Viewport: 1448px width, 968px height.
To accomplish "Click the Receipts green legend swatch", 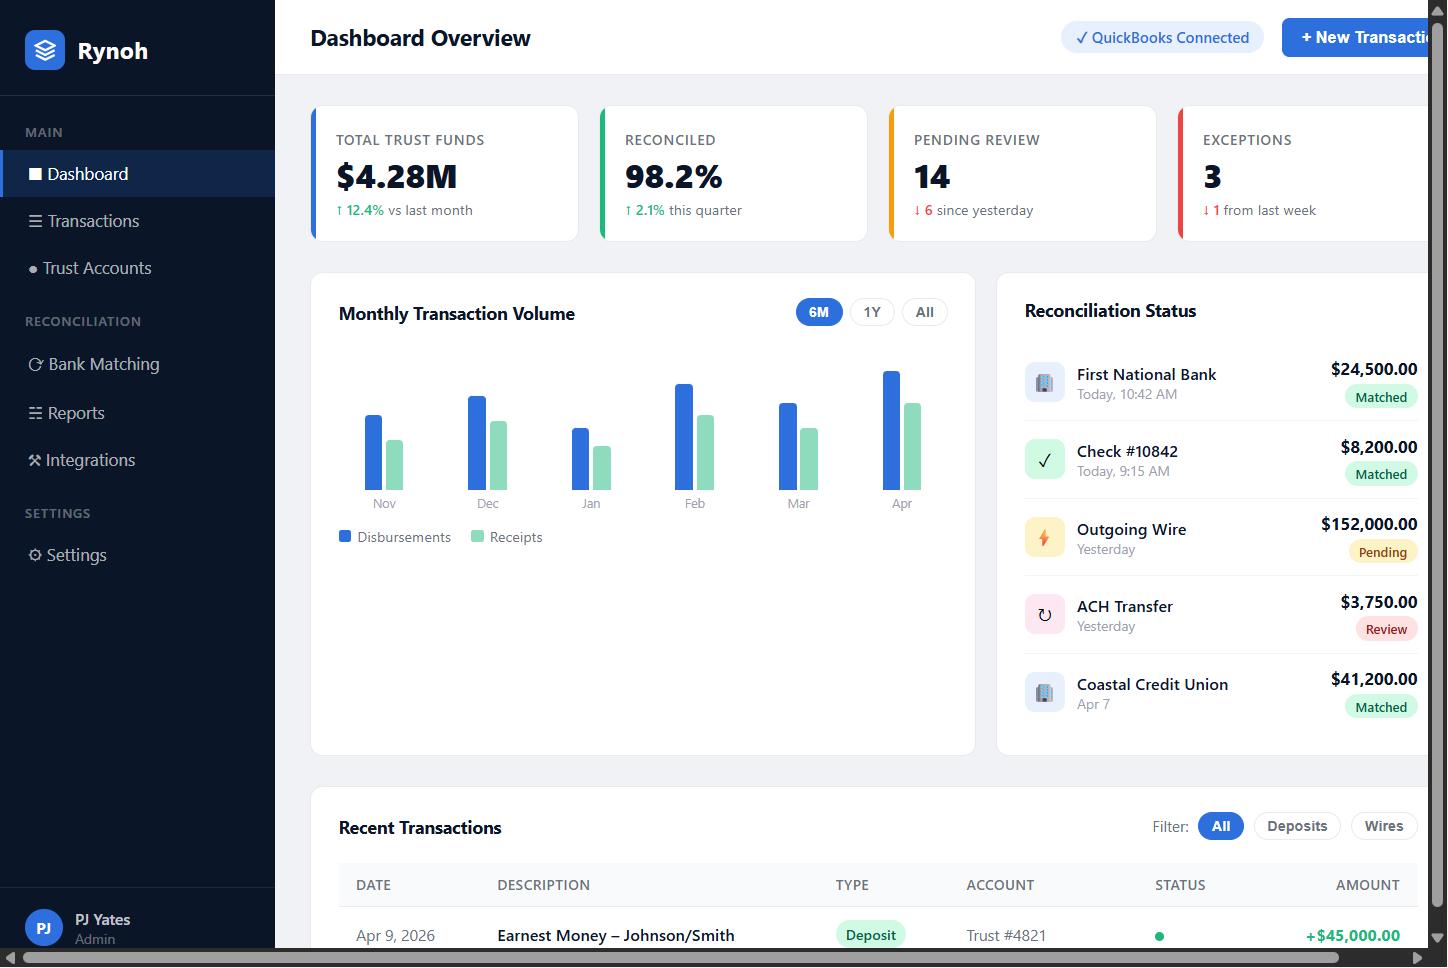I will tap(477, 536).
